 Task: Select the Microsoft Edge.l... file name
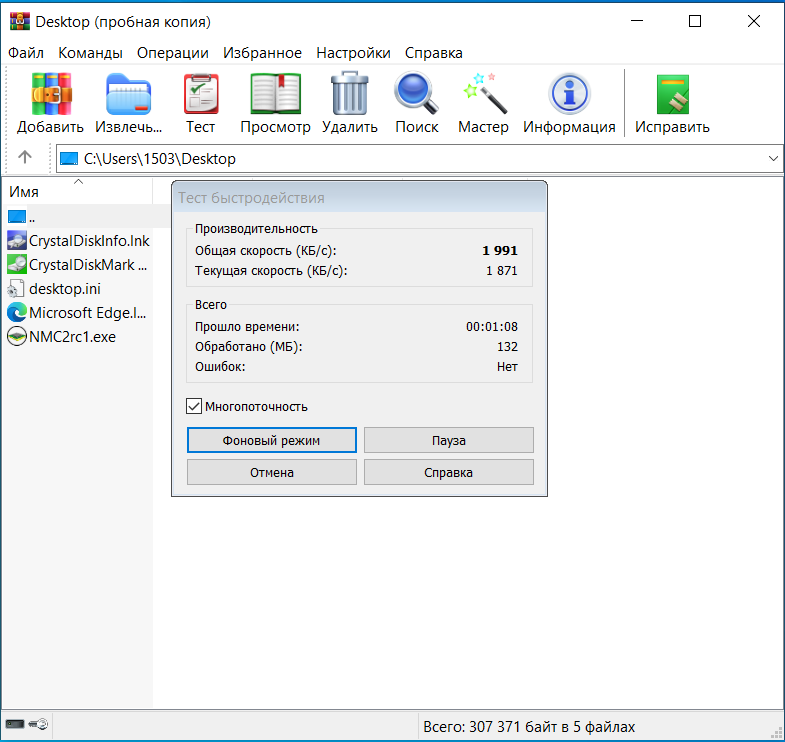[88, 313]
